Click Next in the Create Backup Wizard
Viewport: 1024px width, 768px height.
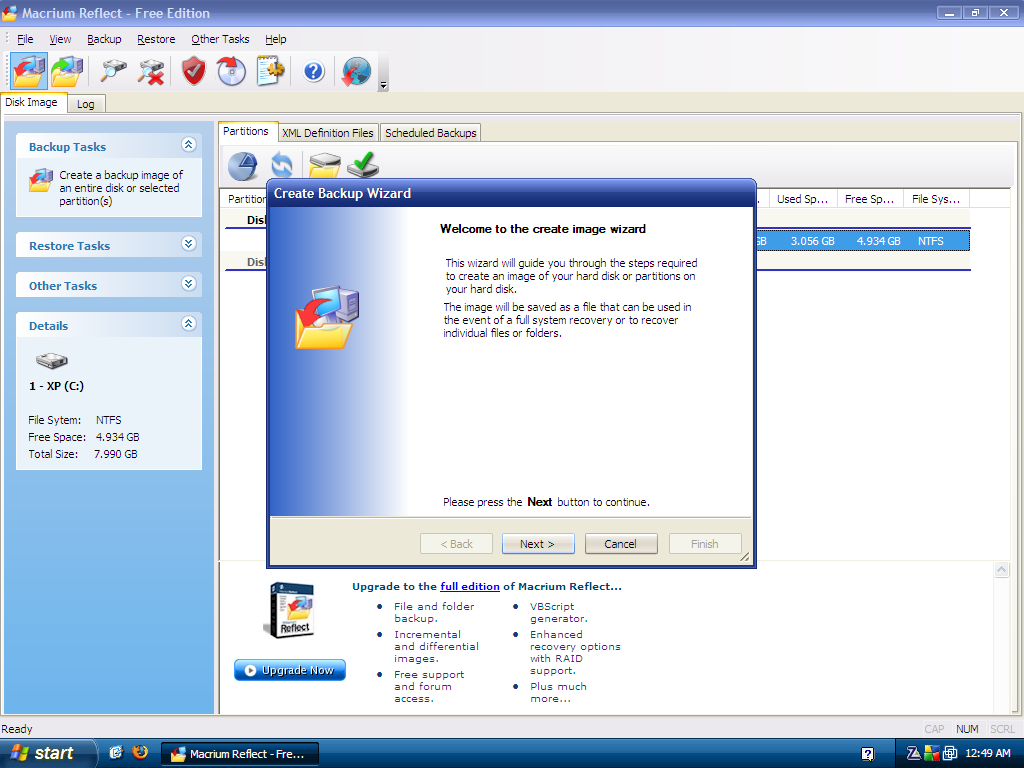click(x=537, y=544)
